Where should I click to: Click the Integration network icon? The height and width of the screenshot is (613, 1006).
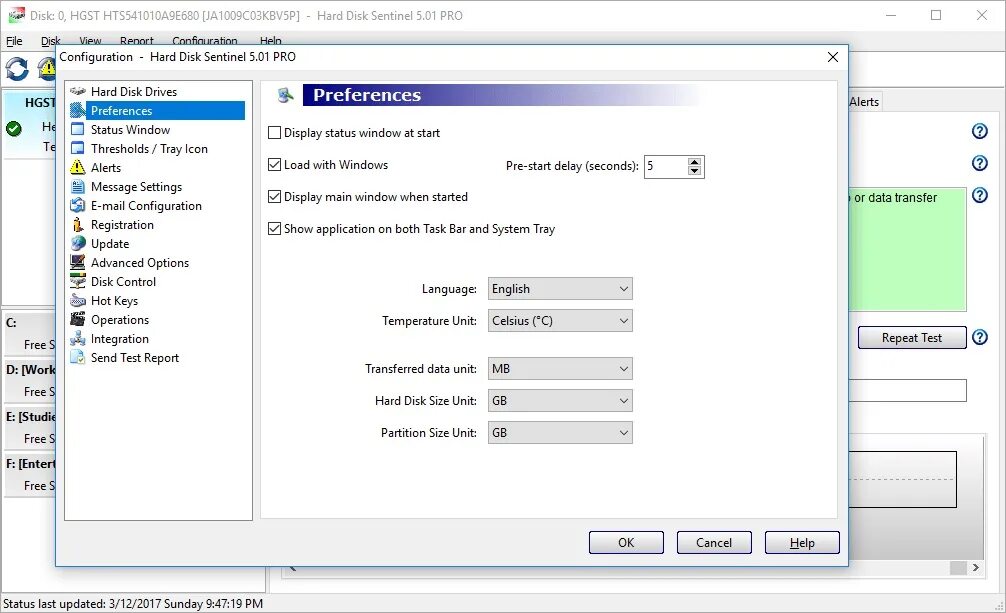78,338
